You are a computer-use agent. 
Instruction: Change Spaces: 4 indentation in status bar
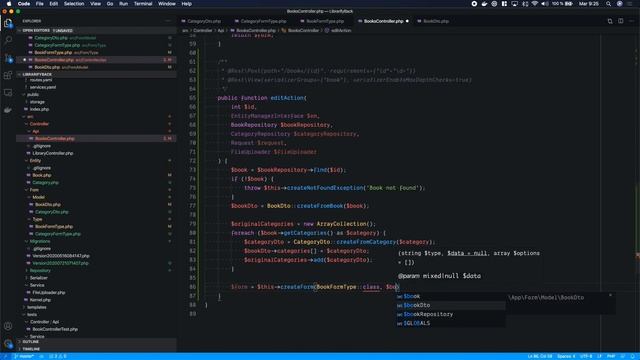pos(566,356)
